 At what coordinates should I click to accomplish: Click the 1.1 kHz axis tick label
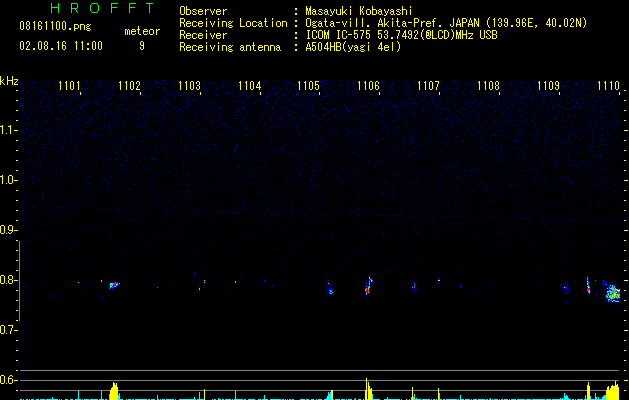point(8,130)
